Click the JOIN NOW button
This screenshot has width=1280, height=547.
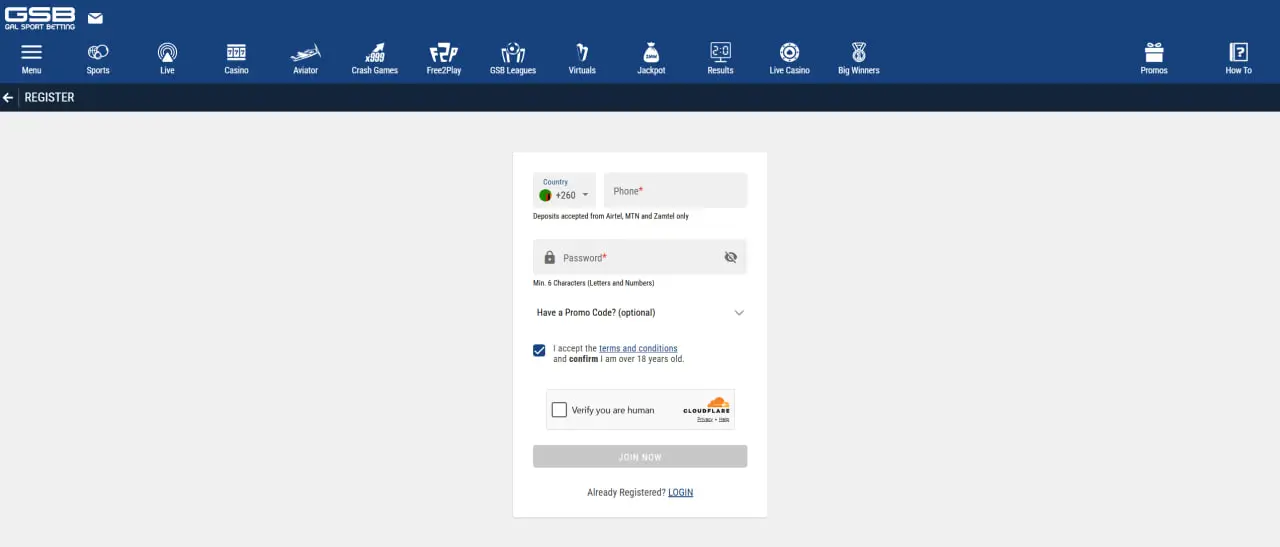(640, 457)
